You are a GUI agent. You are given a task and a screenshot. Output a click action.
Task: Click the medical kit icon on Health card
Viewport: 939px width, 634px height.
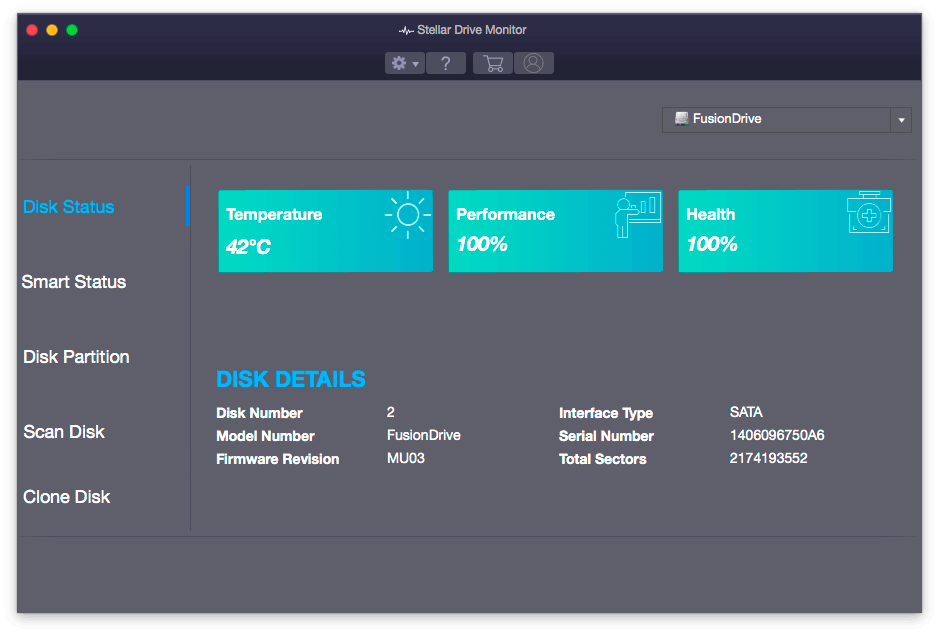pyautogui.click(x=868, y=213)
